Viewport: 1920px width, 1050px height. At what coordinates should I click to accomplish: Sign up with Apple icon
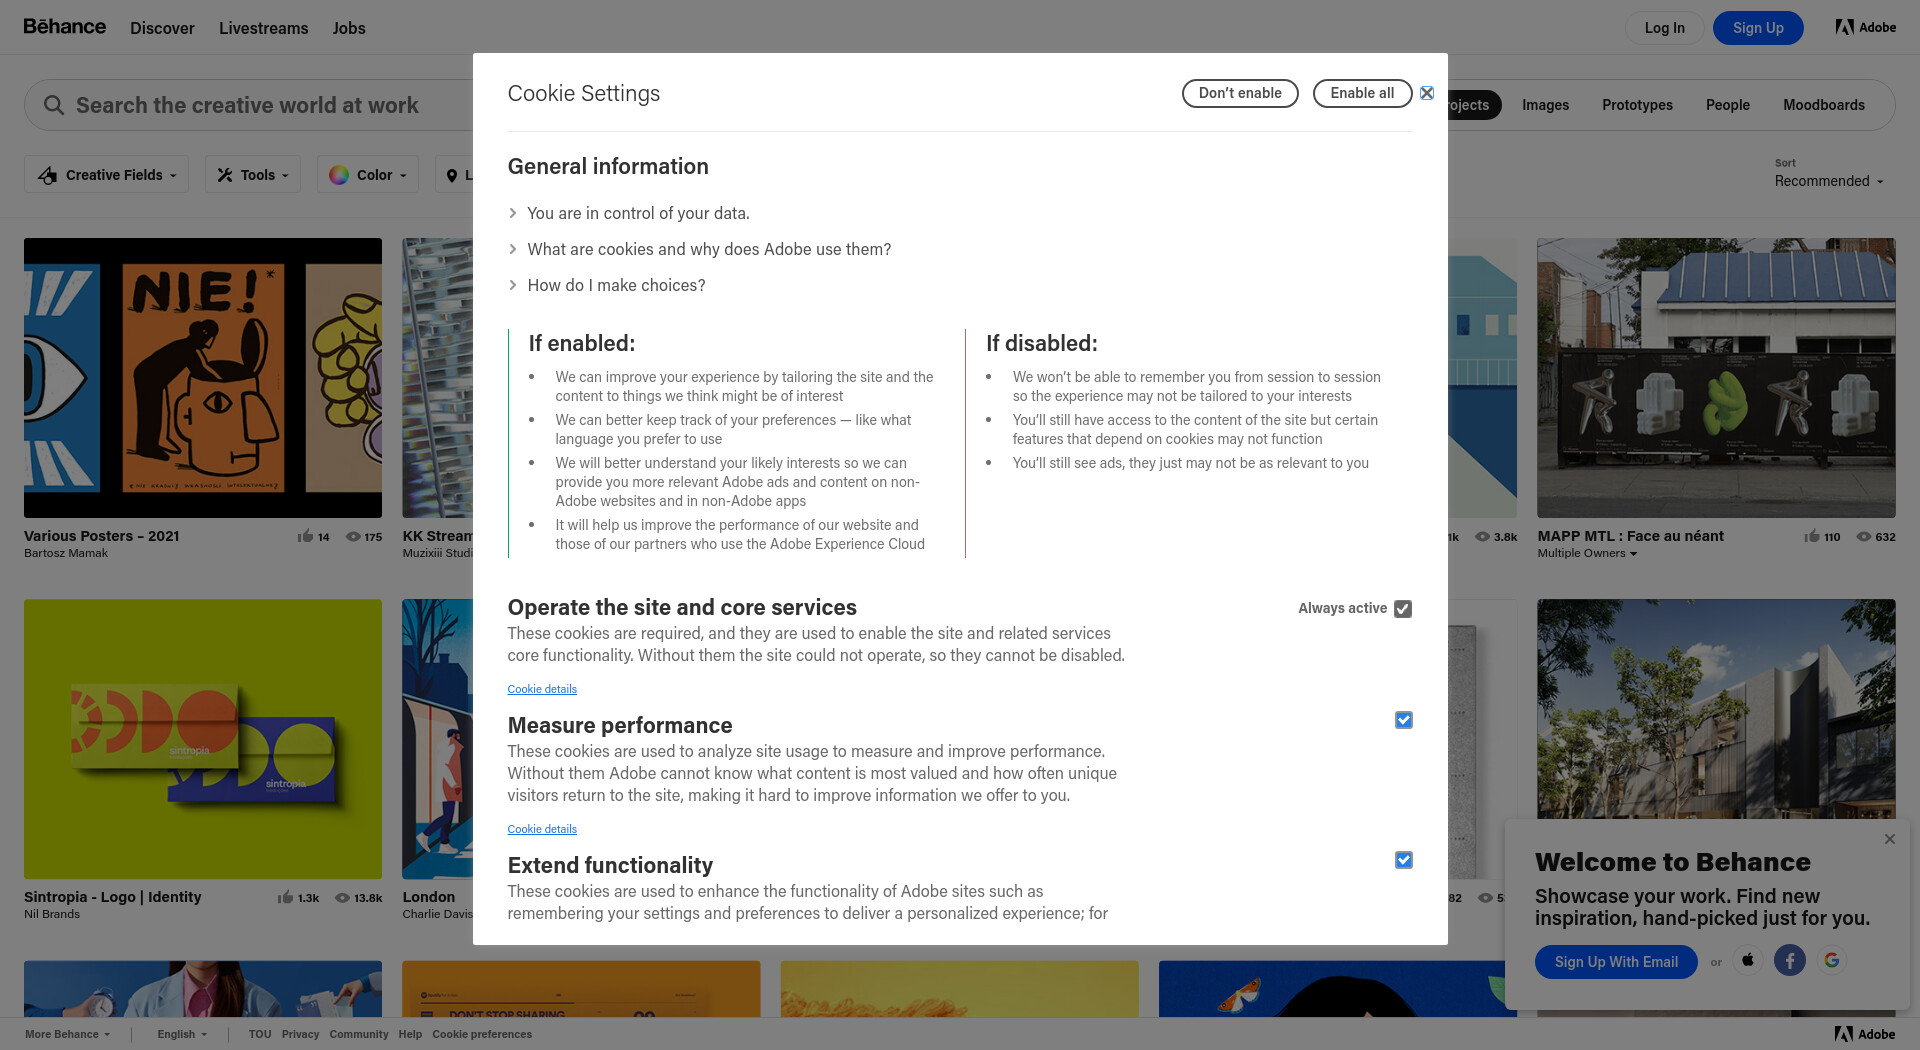[x=1748, y=960]
